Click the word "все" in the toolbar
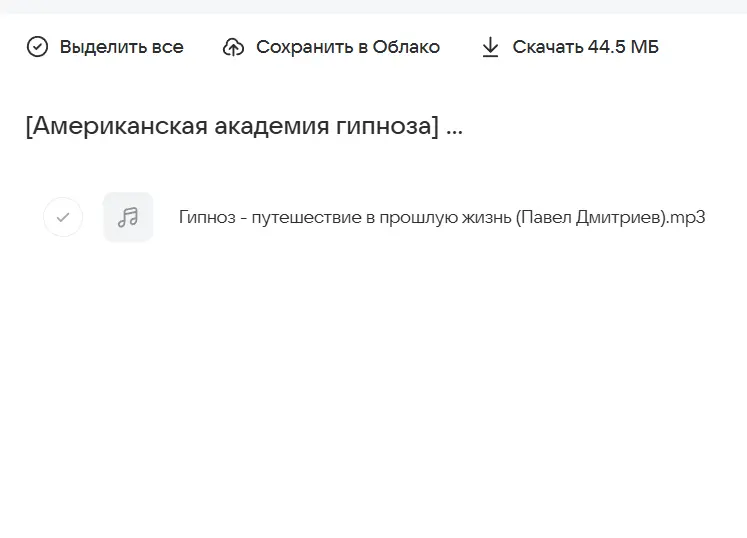747x538 pixels. coord(168,47)
